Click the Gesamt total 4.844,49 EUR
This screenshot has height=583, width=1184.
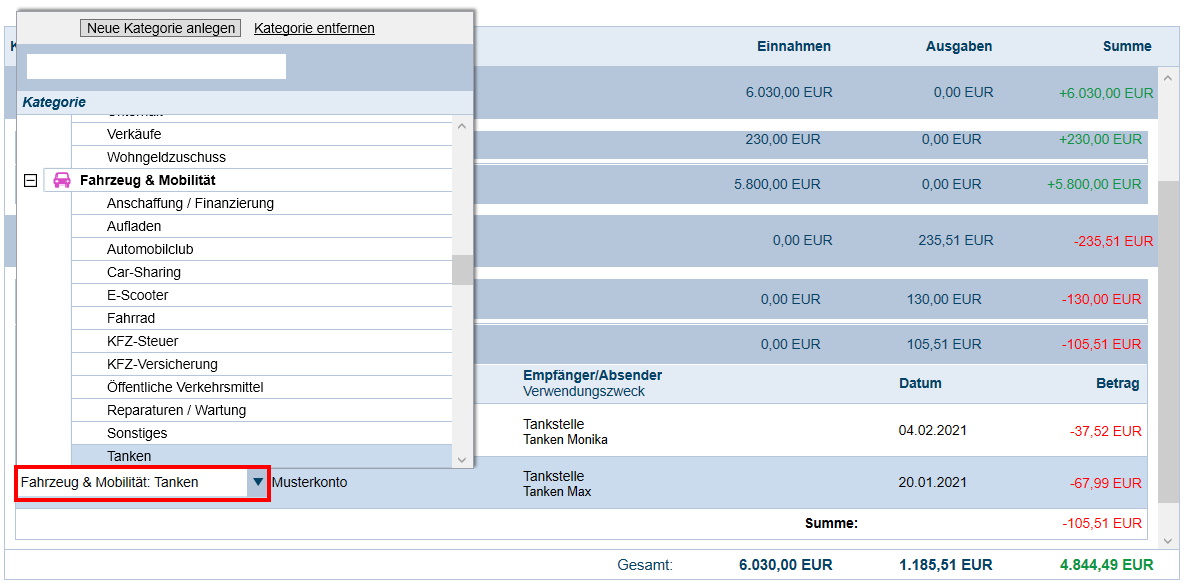click(x=1106, y=565)
